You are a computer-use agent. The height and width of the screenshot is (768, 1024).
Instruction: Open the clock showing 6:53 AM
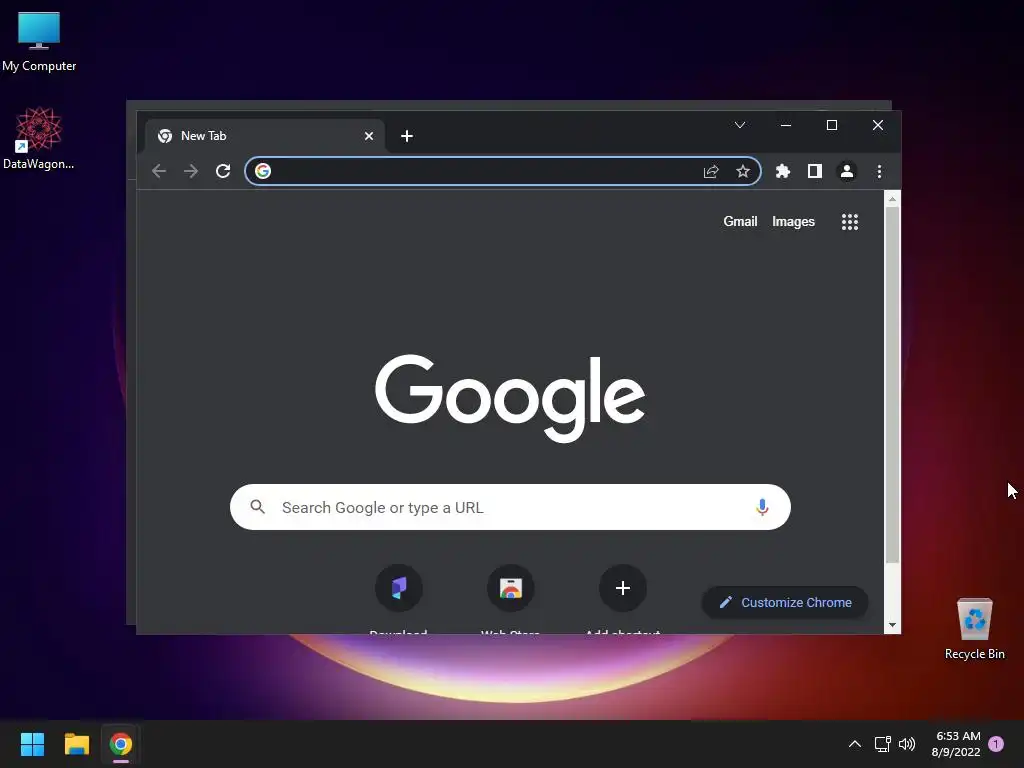957,744
